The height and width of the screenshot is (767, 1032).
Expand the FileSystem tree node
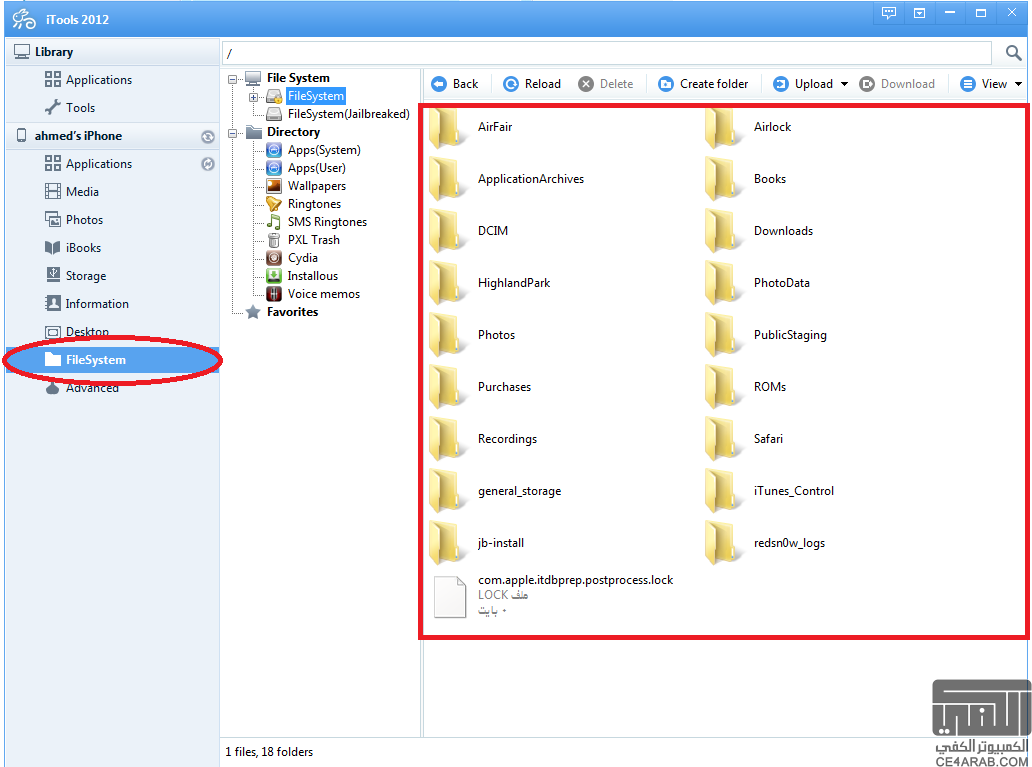[253, 97]
